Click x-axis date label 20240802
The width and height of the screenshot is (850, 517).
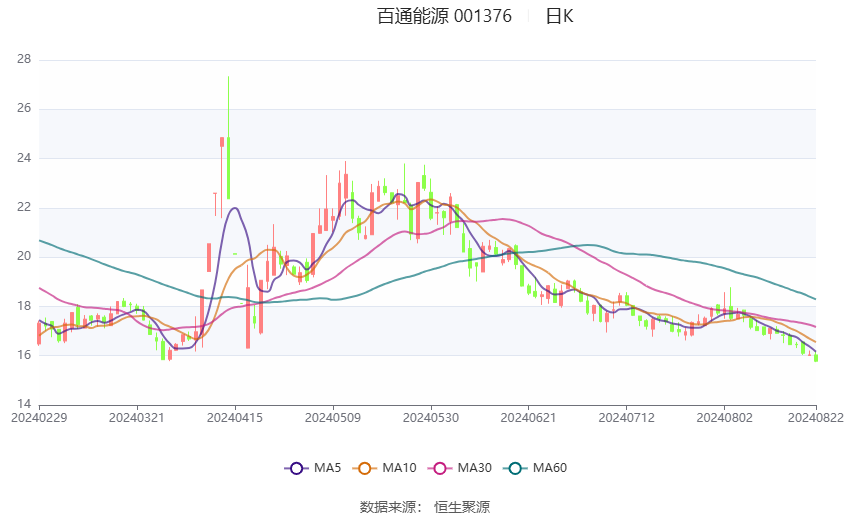pyautogui.click(x=724, y=418)
